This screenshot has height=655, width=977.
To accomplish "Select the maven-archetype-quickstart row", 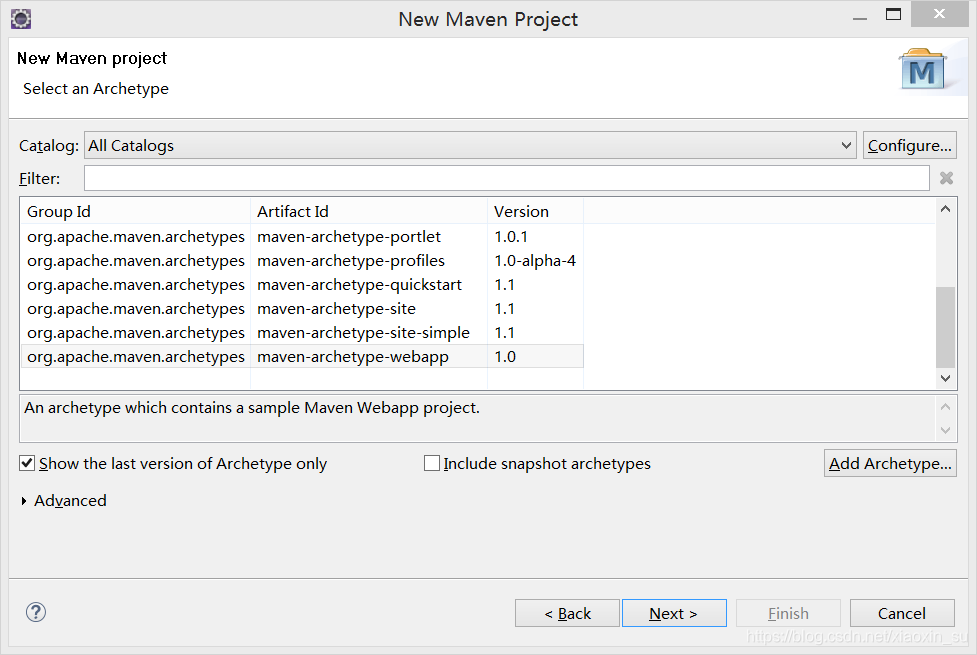I will (302, 285).
